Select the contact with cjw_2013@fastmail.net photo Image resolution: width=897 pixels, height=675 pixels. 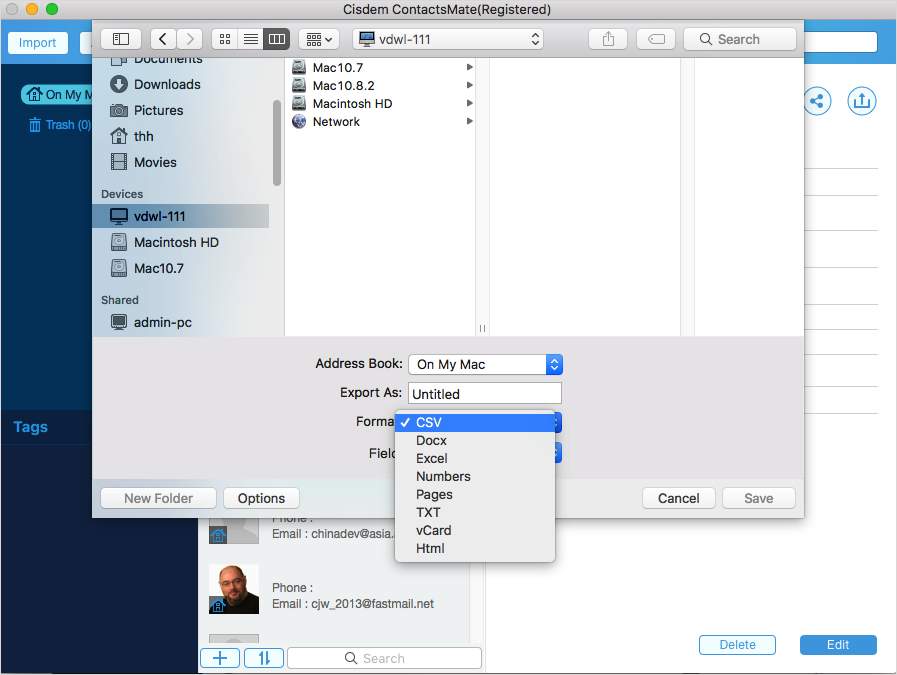(x=234, y=589)
